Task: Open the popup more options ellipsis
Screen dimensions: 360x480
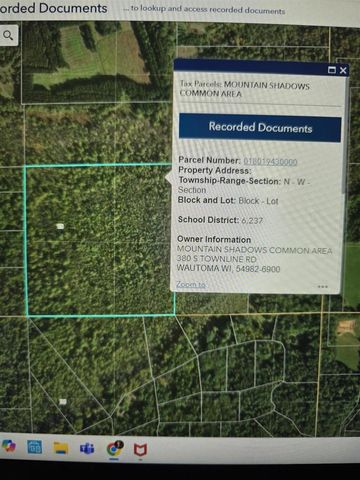Action: (323, 286)
